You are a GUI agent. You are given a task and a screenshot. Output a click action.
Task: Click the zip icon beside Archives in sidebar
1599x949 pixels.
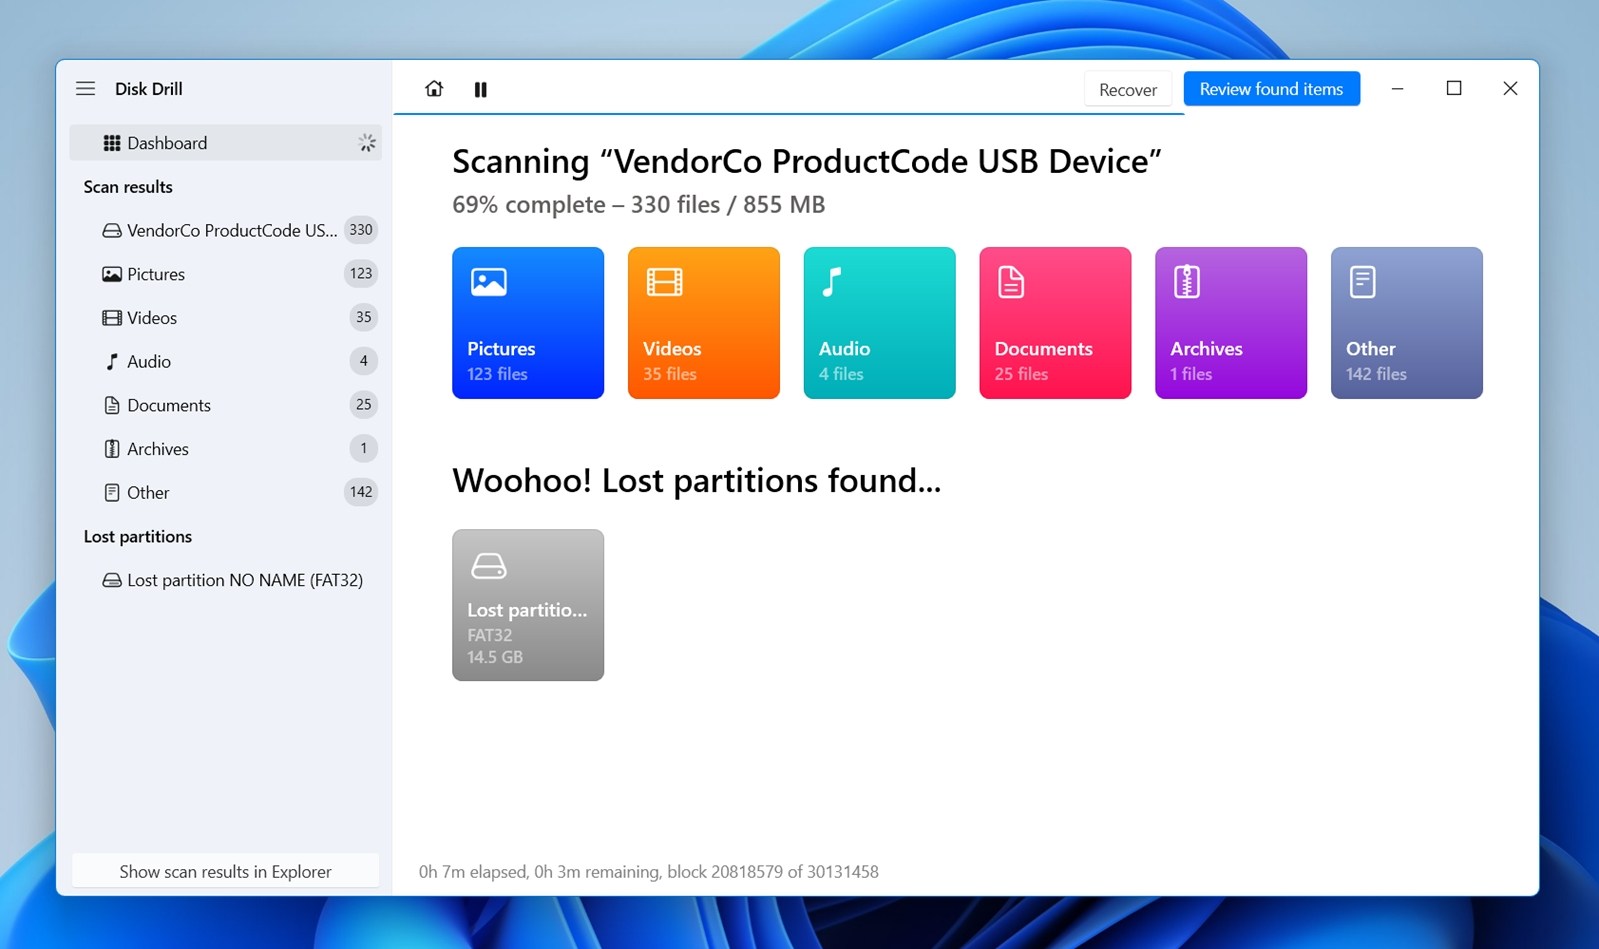[x=112, y=449]
